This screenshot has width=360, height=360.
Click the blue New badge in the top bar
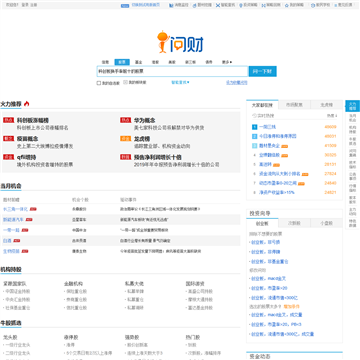[125, 5]
